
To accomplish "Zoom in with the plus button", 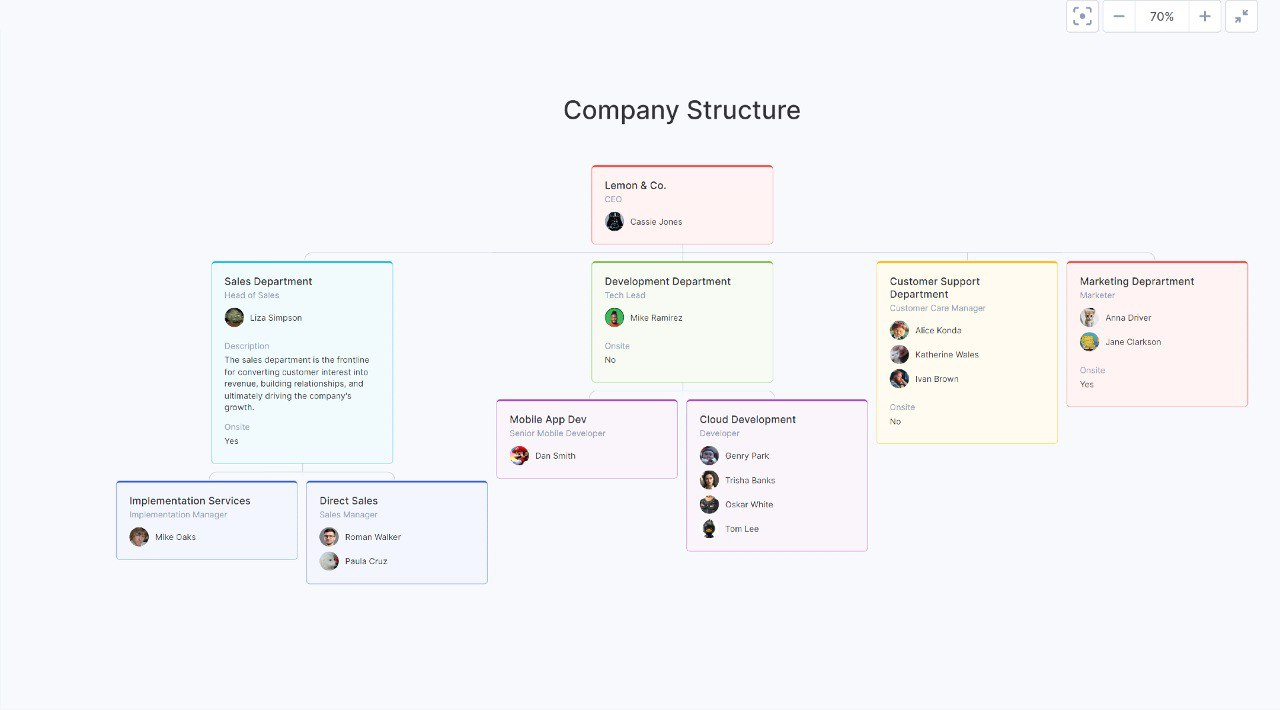I will (1205, 16).
